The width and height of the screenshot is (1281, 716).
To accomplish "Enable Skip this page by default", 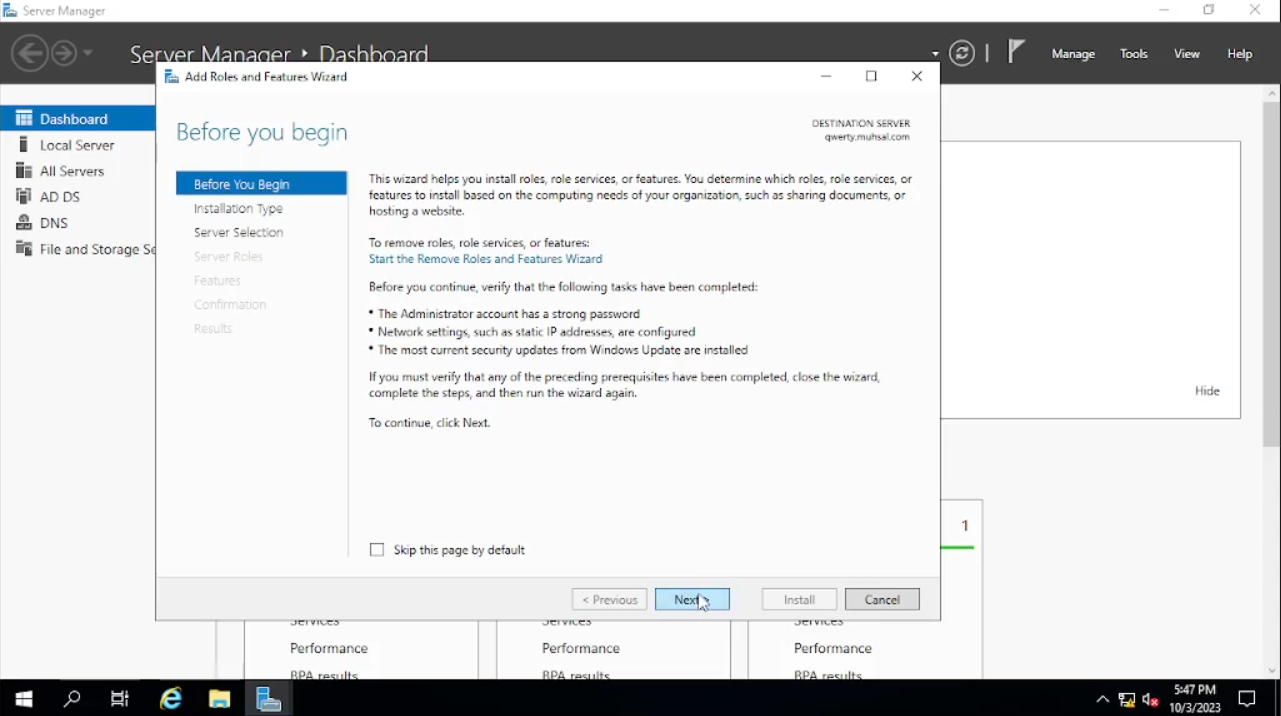I will pyautogui.click(x=377, y=550).
